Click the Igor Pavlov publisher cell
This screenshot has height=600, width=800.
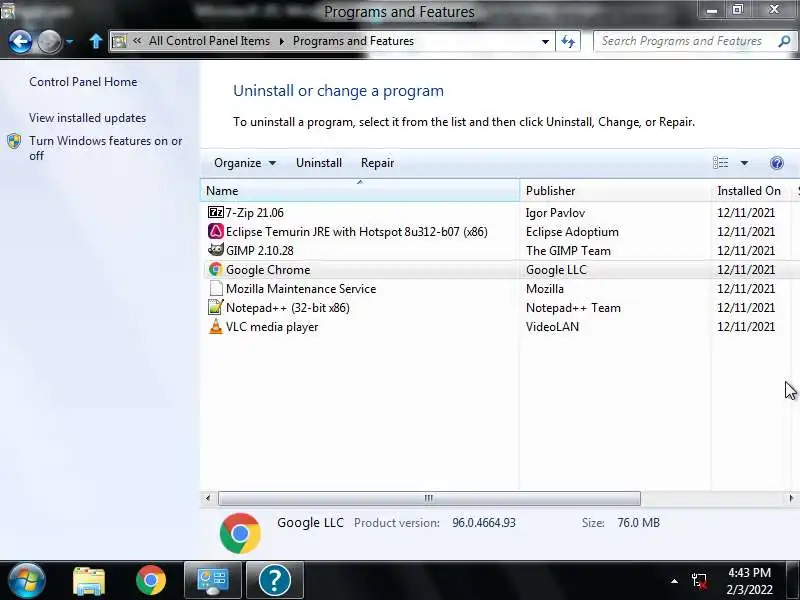pyautogui.click(x=556, y=213)
